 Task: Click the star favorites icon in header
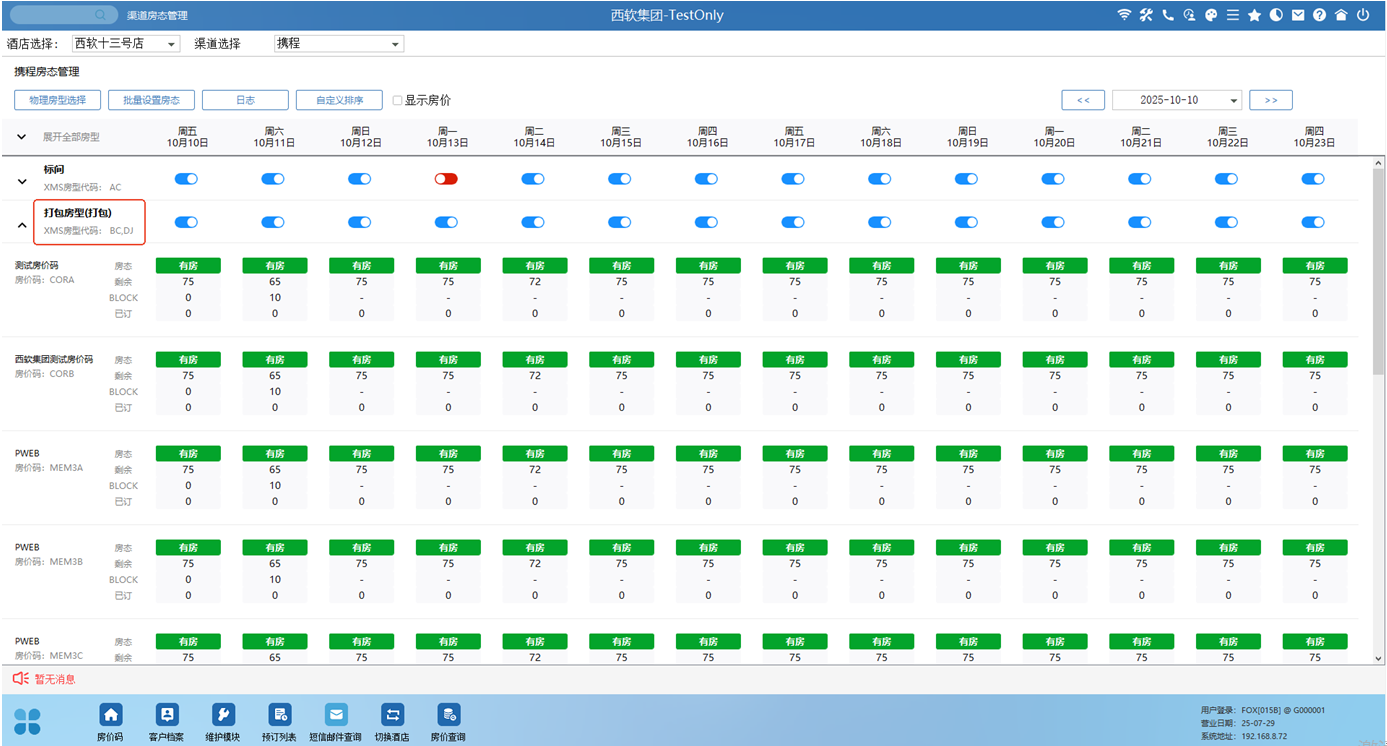[1254, 15]
